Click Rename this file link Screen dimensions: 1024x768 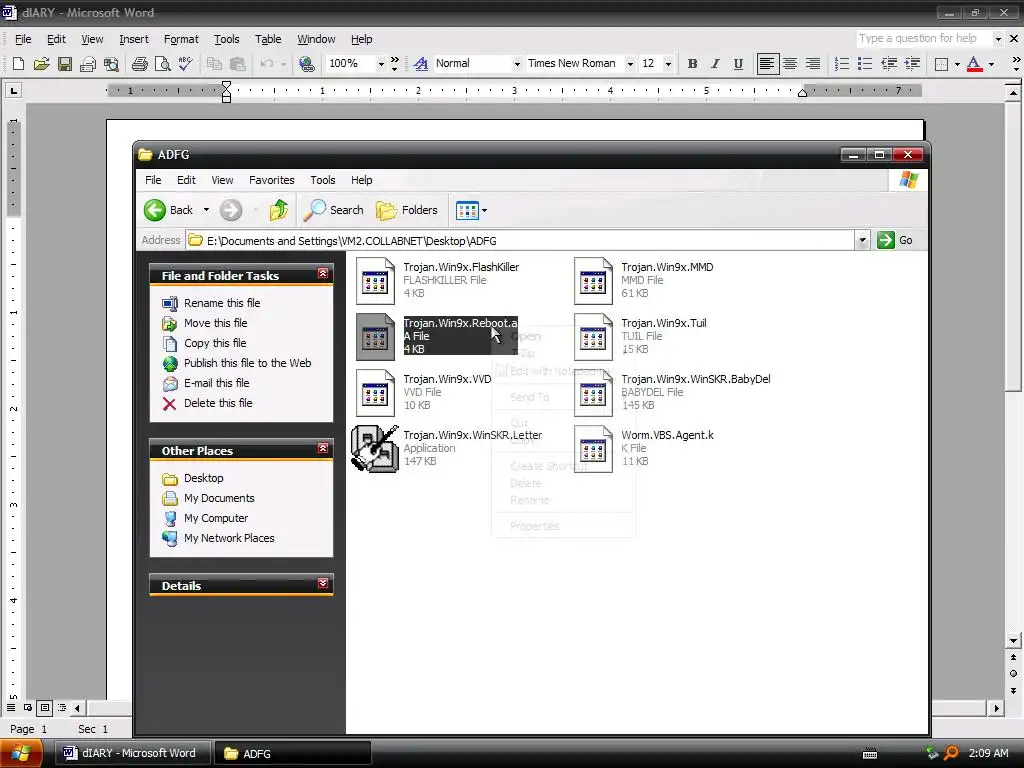[222, 303]
